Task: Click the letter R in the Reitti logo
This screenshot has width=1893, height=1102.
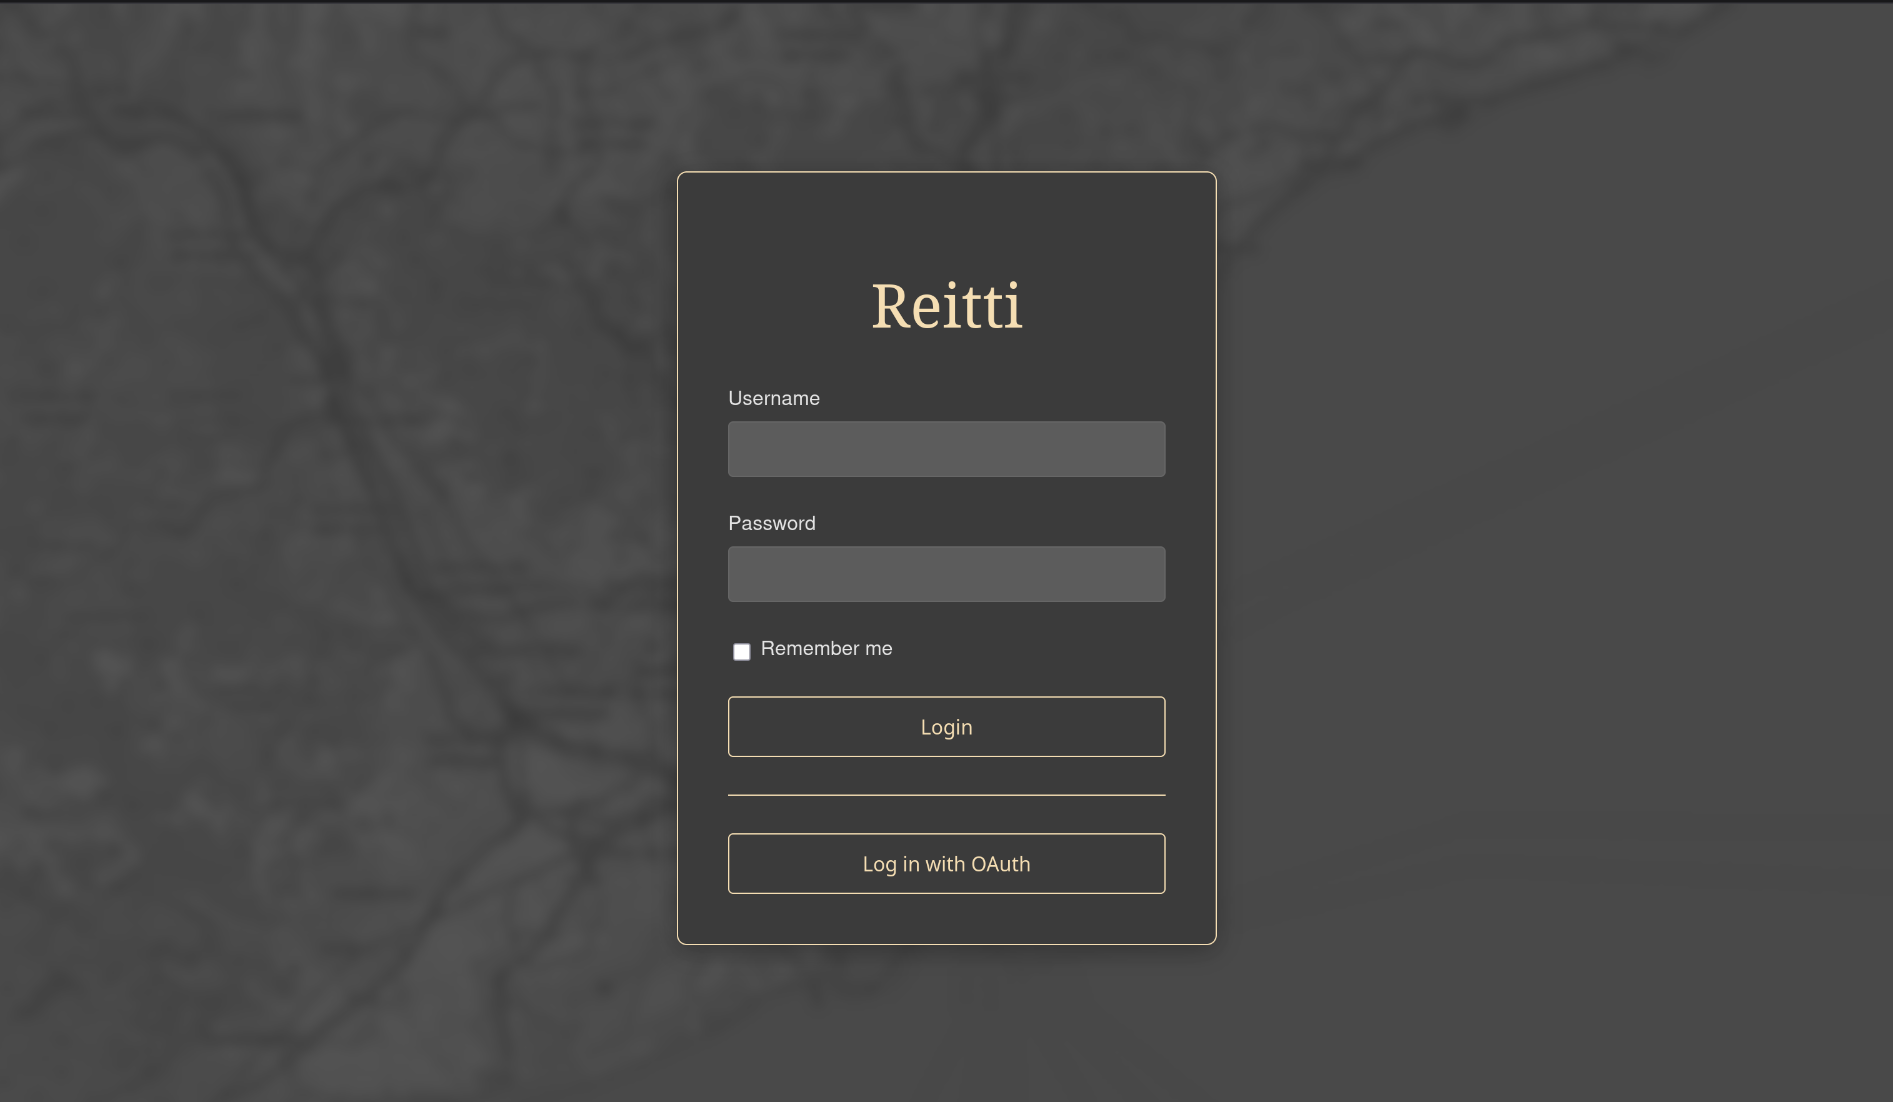Action: point(890,307)
